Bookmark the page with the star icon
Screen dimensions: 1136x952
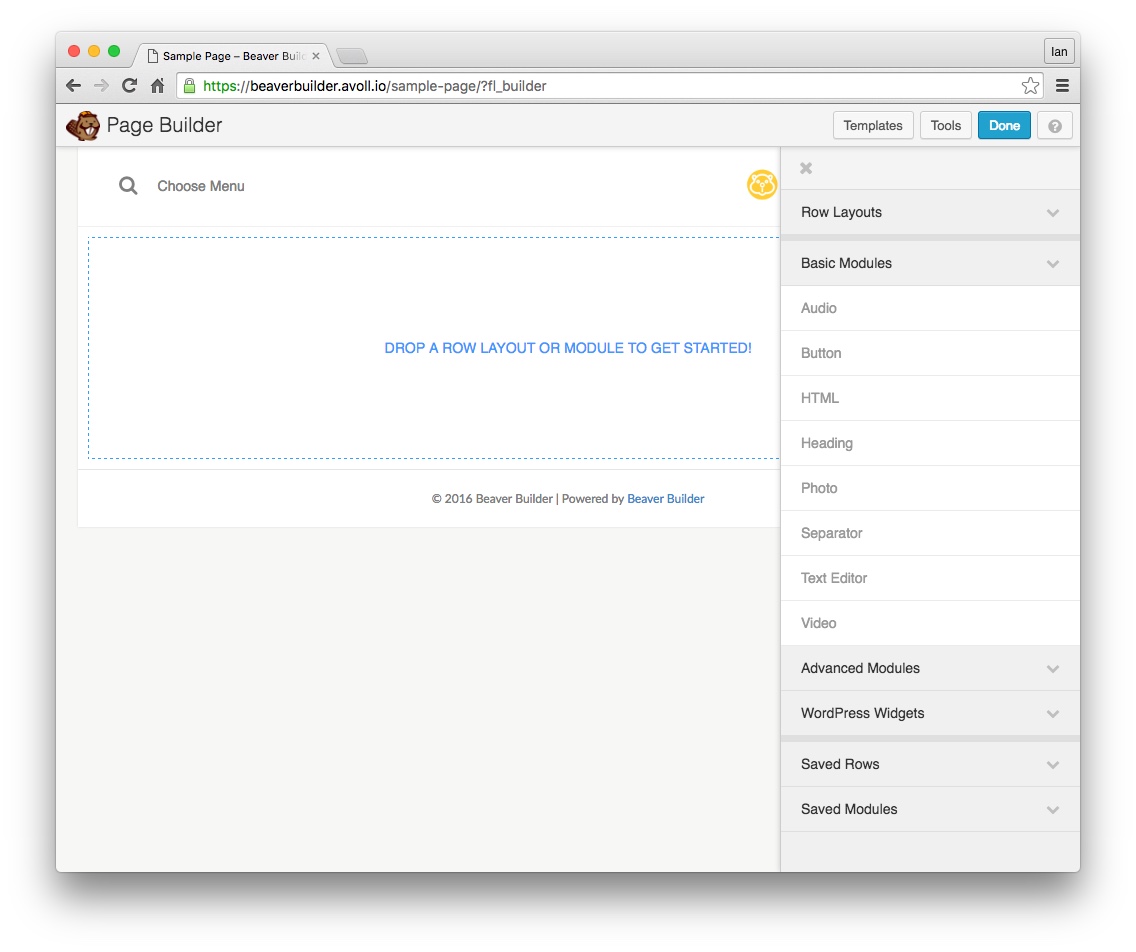click(1030, 85)
